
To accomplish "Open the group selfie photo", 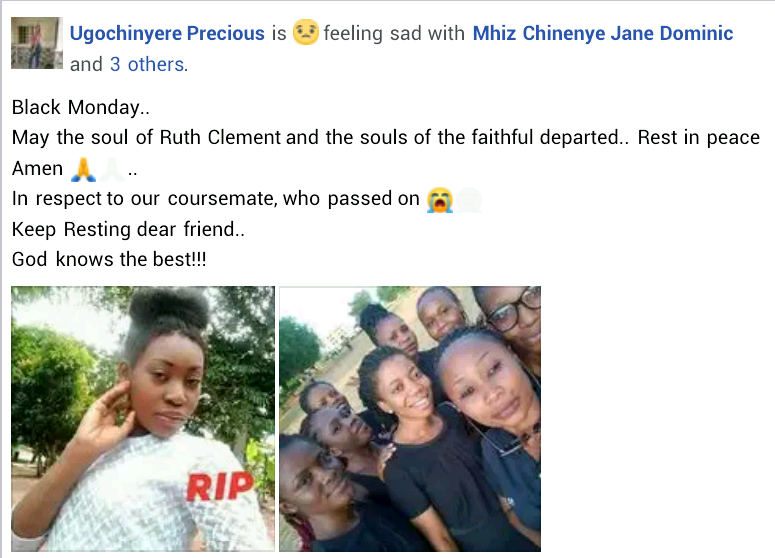I will (410, 419).
